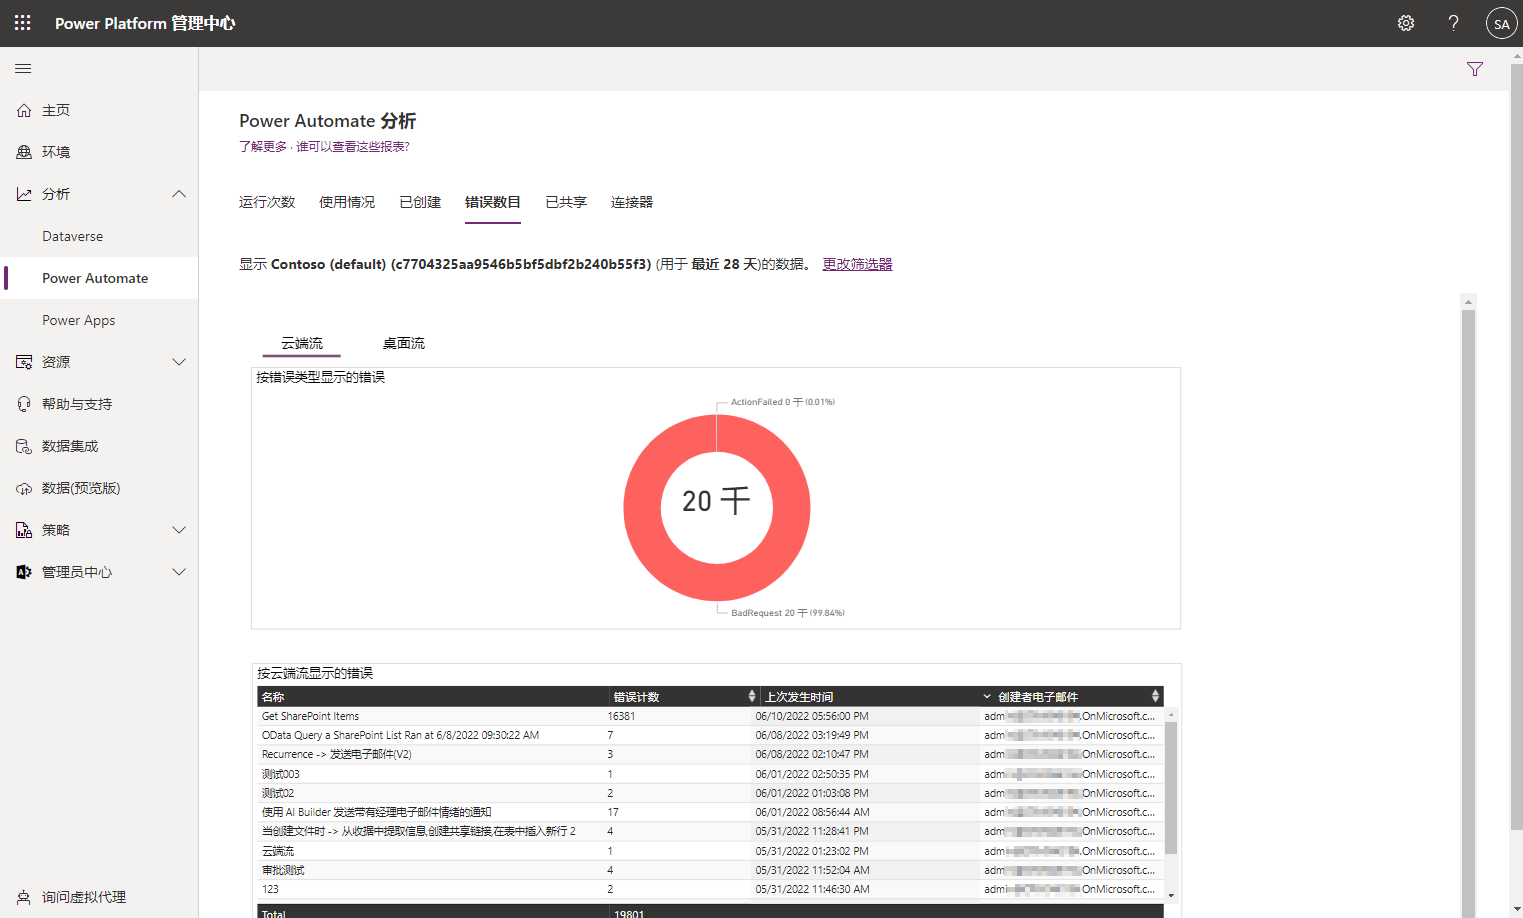Click the policies icon beside 策略

click(x=24, y=530)
